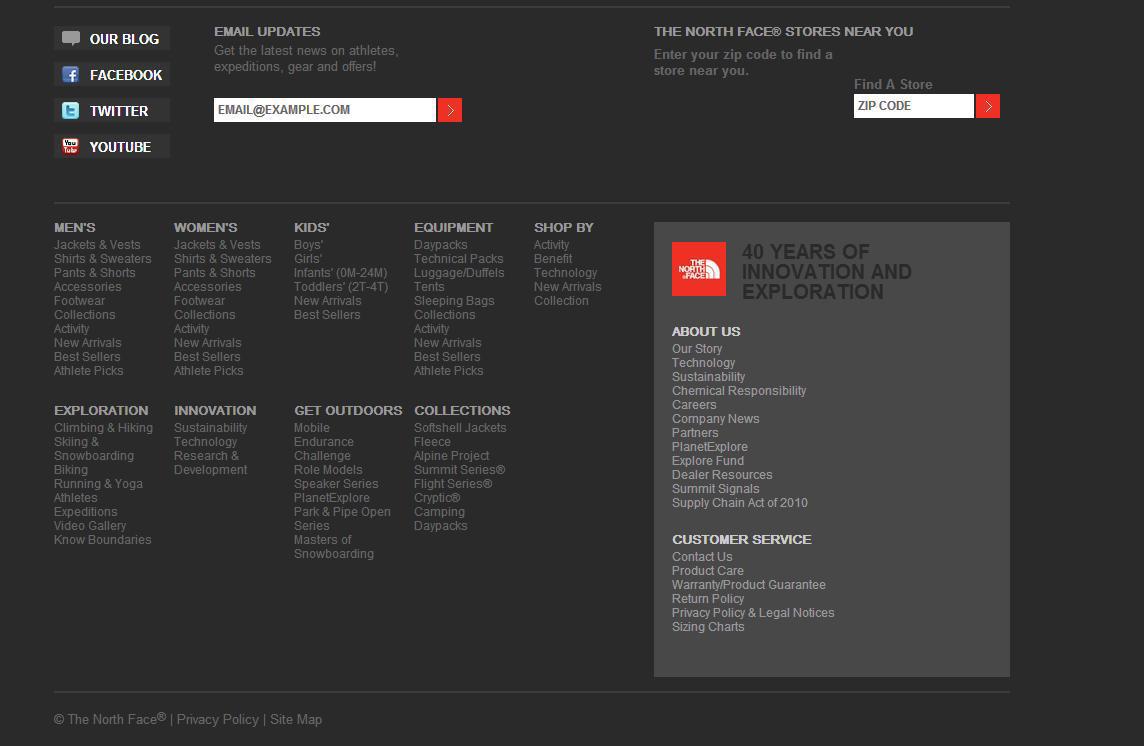Open Chemical Responsibility link
Image resolution: width=1144 pixels, height=746 pixels.
(x=739, y=391)
